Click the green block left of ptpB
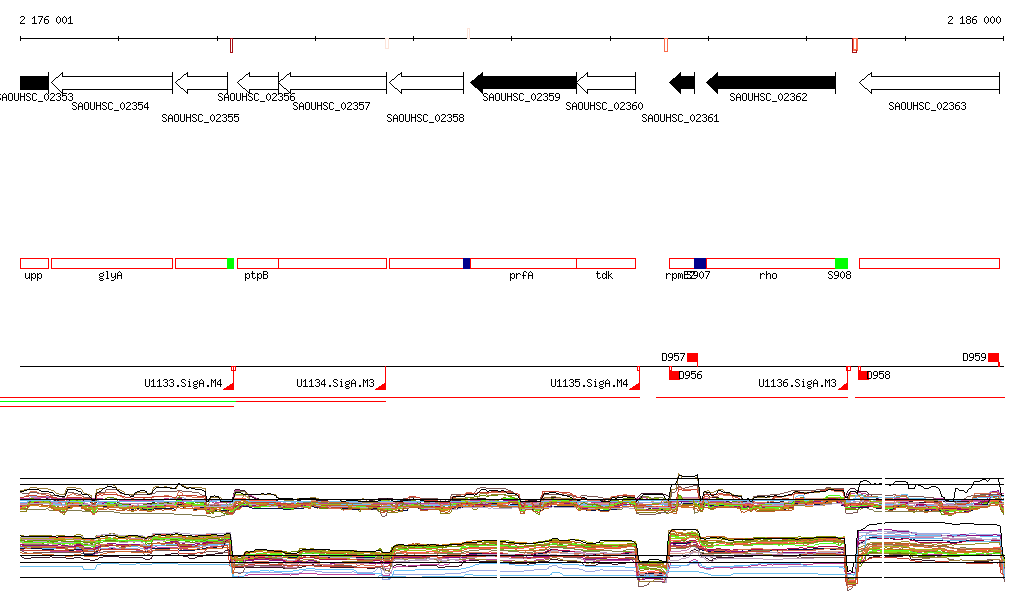The width and height of the screenshot is (1024, 611). [x=231, y=264]
